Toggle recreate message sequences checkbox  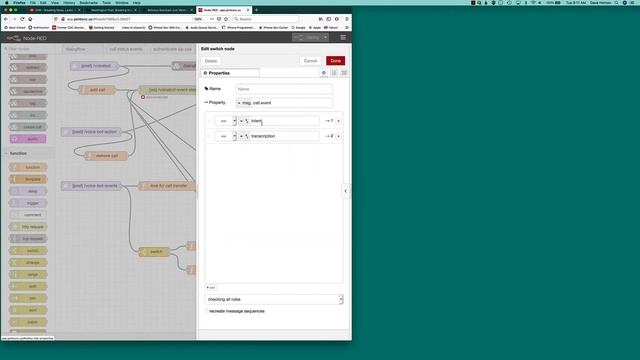click(x=207, y=311)
